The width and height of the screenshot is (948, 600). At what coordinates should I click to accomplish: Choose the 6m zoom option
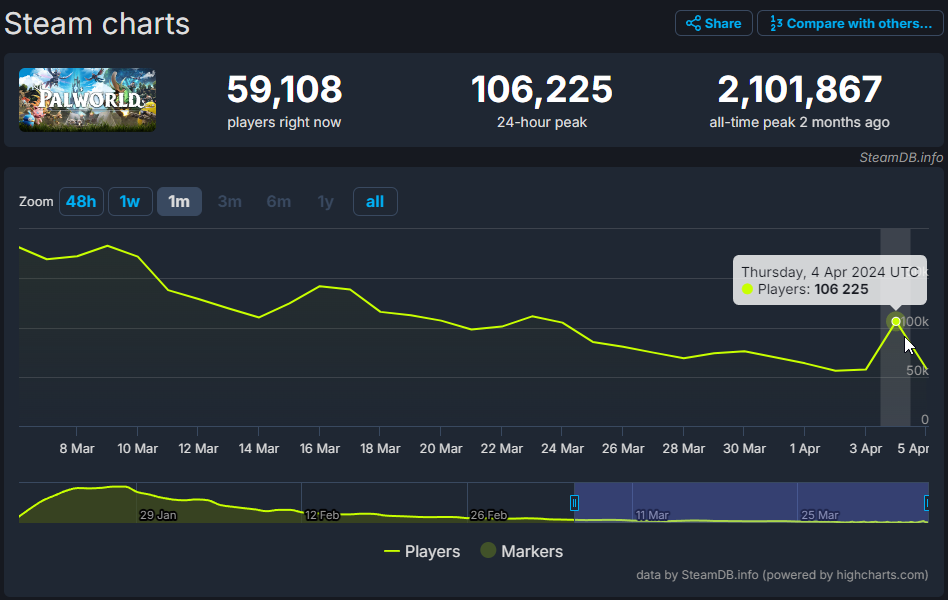coord(278,202)
